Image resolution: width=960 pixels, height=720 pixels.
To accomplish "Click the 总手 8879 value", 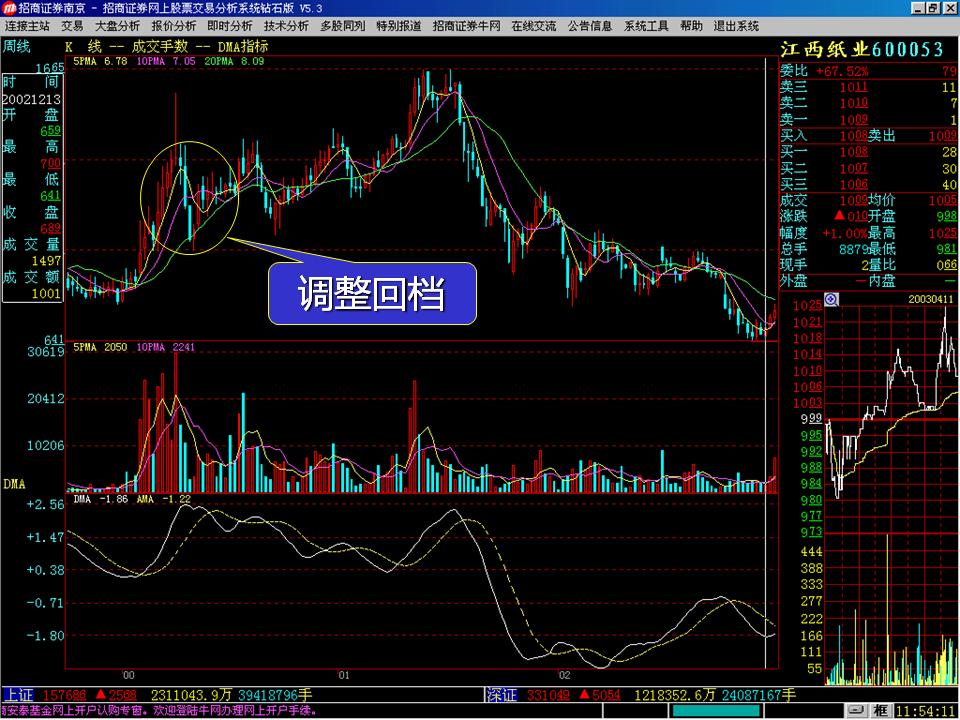I will click(853, 249).
